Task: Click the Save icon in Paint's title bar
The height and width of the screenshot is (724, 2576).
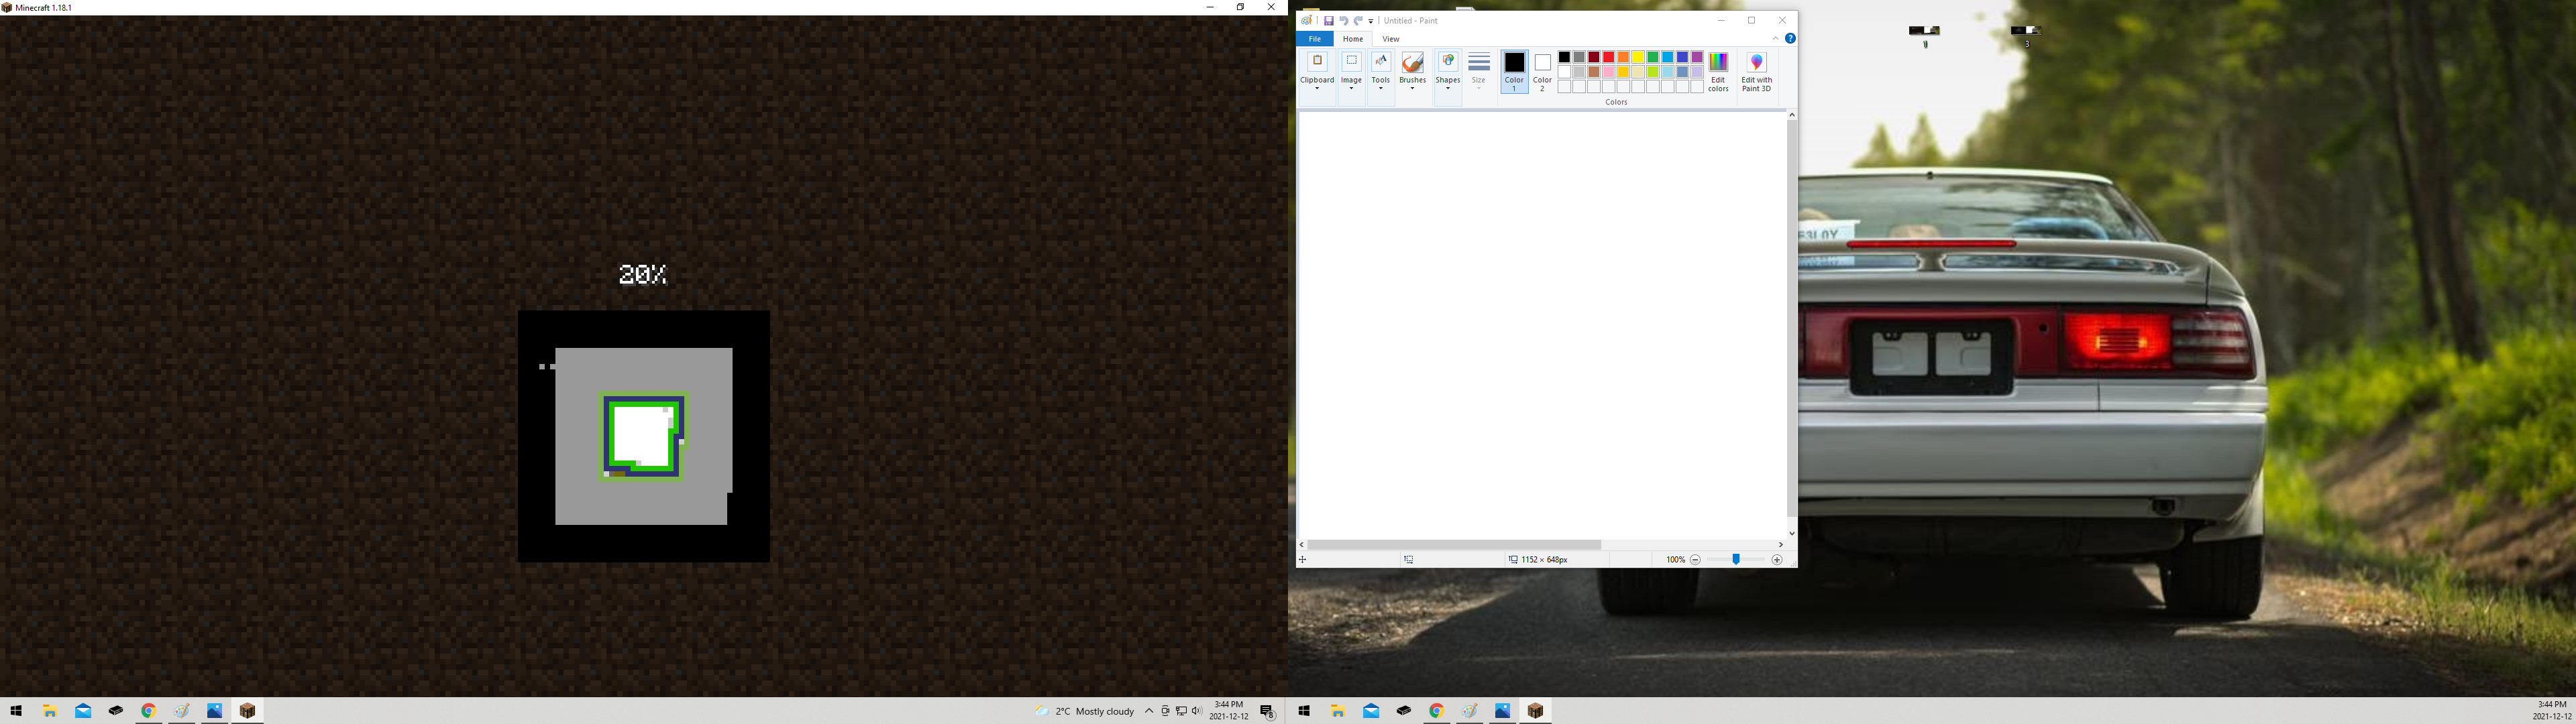Action: coord(1328,21)
